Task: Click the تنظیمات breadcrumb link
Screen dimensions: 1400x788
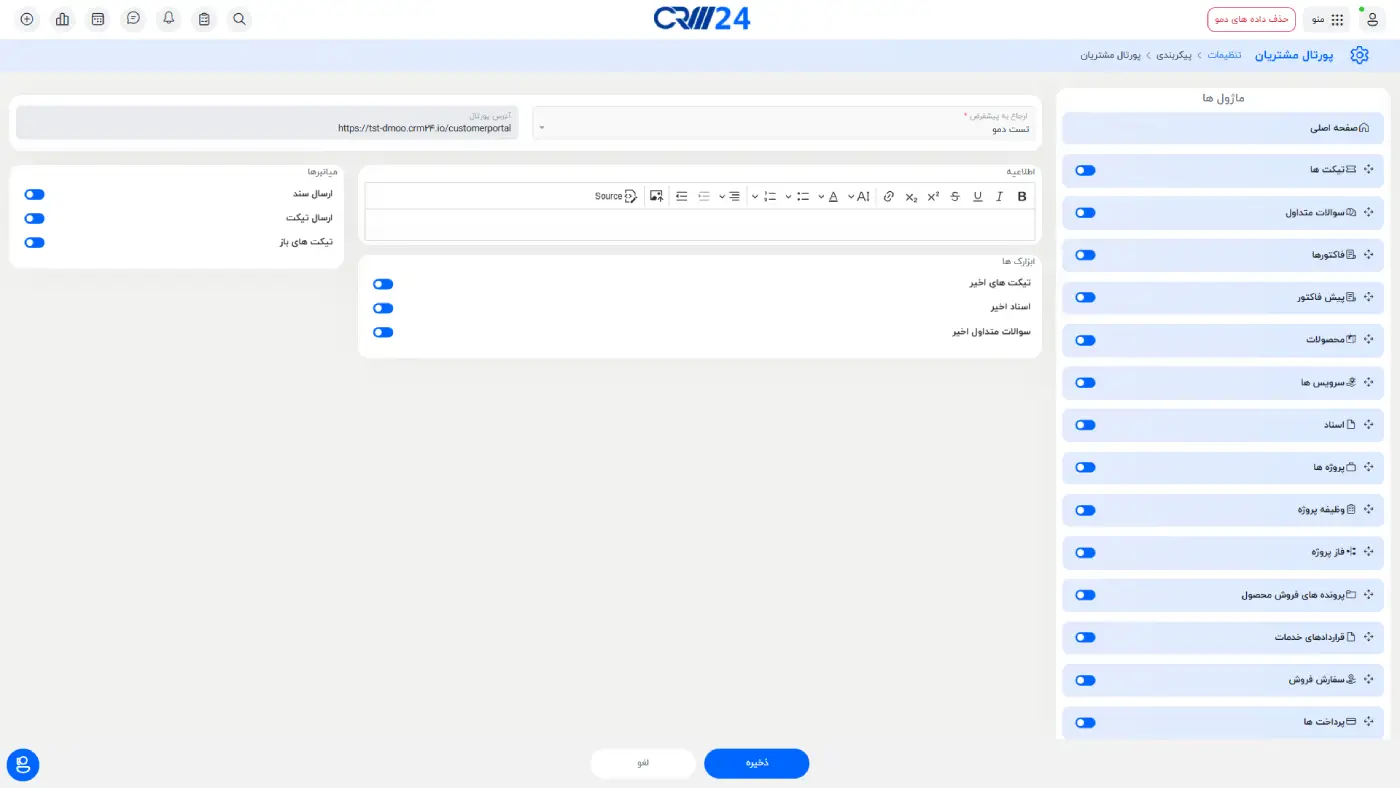Action: 1225,55
